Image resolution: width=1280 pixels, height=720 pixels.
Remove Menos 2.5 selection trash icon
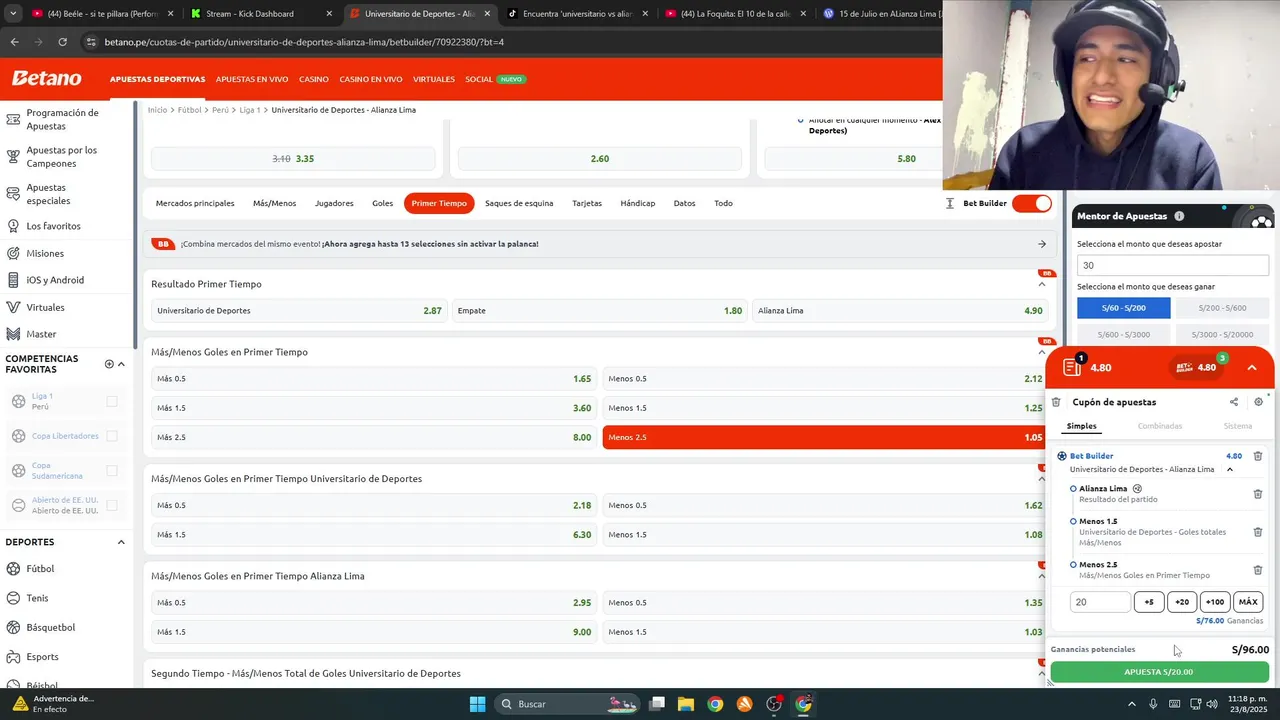pos(1258,570)
